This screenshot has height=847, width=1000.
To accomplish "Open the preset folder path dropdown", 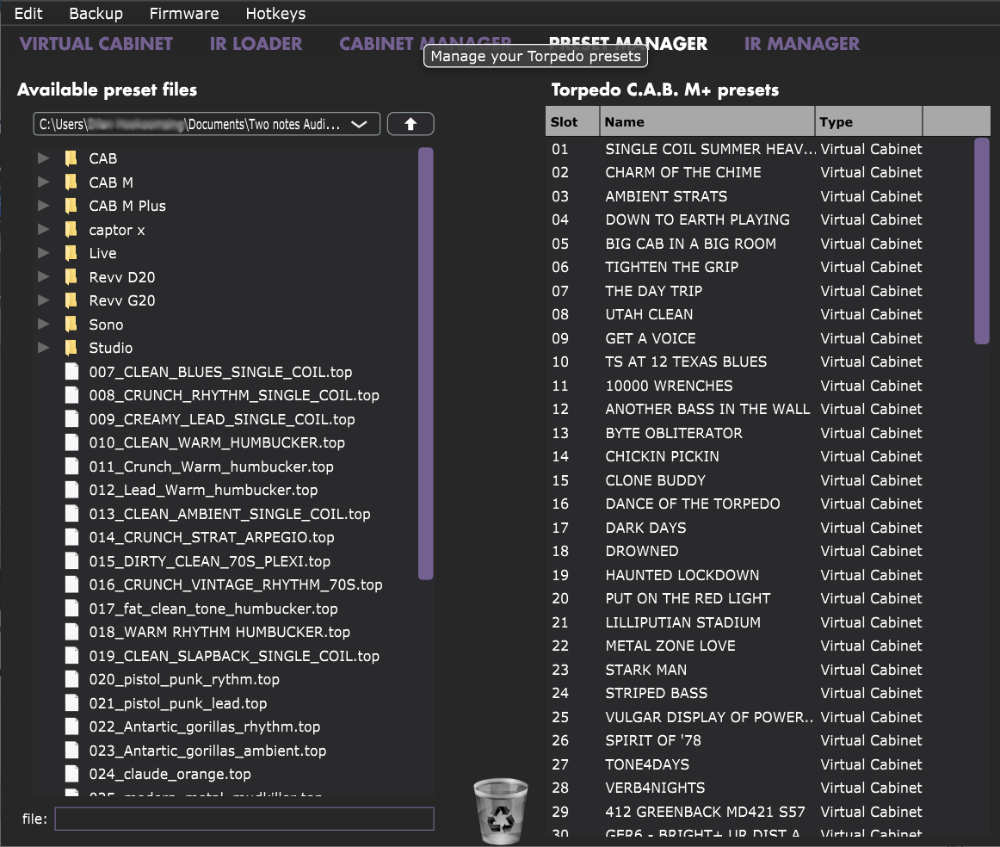I will (x=207, y=124).
